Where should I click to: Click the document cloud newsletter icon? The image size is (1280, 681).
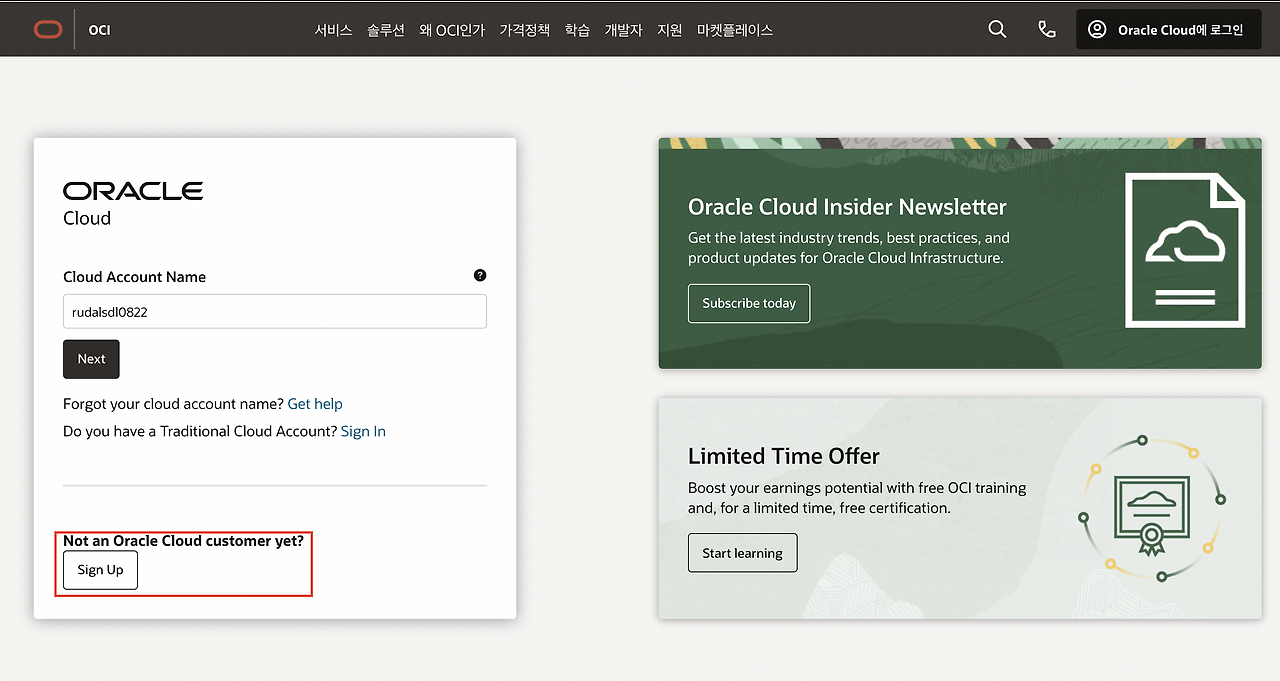pyautogui.click(x=1185, y=250)
